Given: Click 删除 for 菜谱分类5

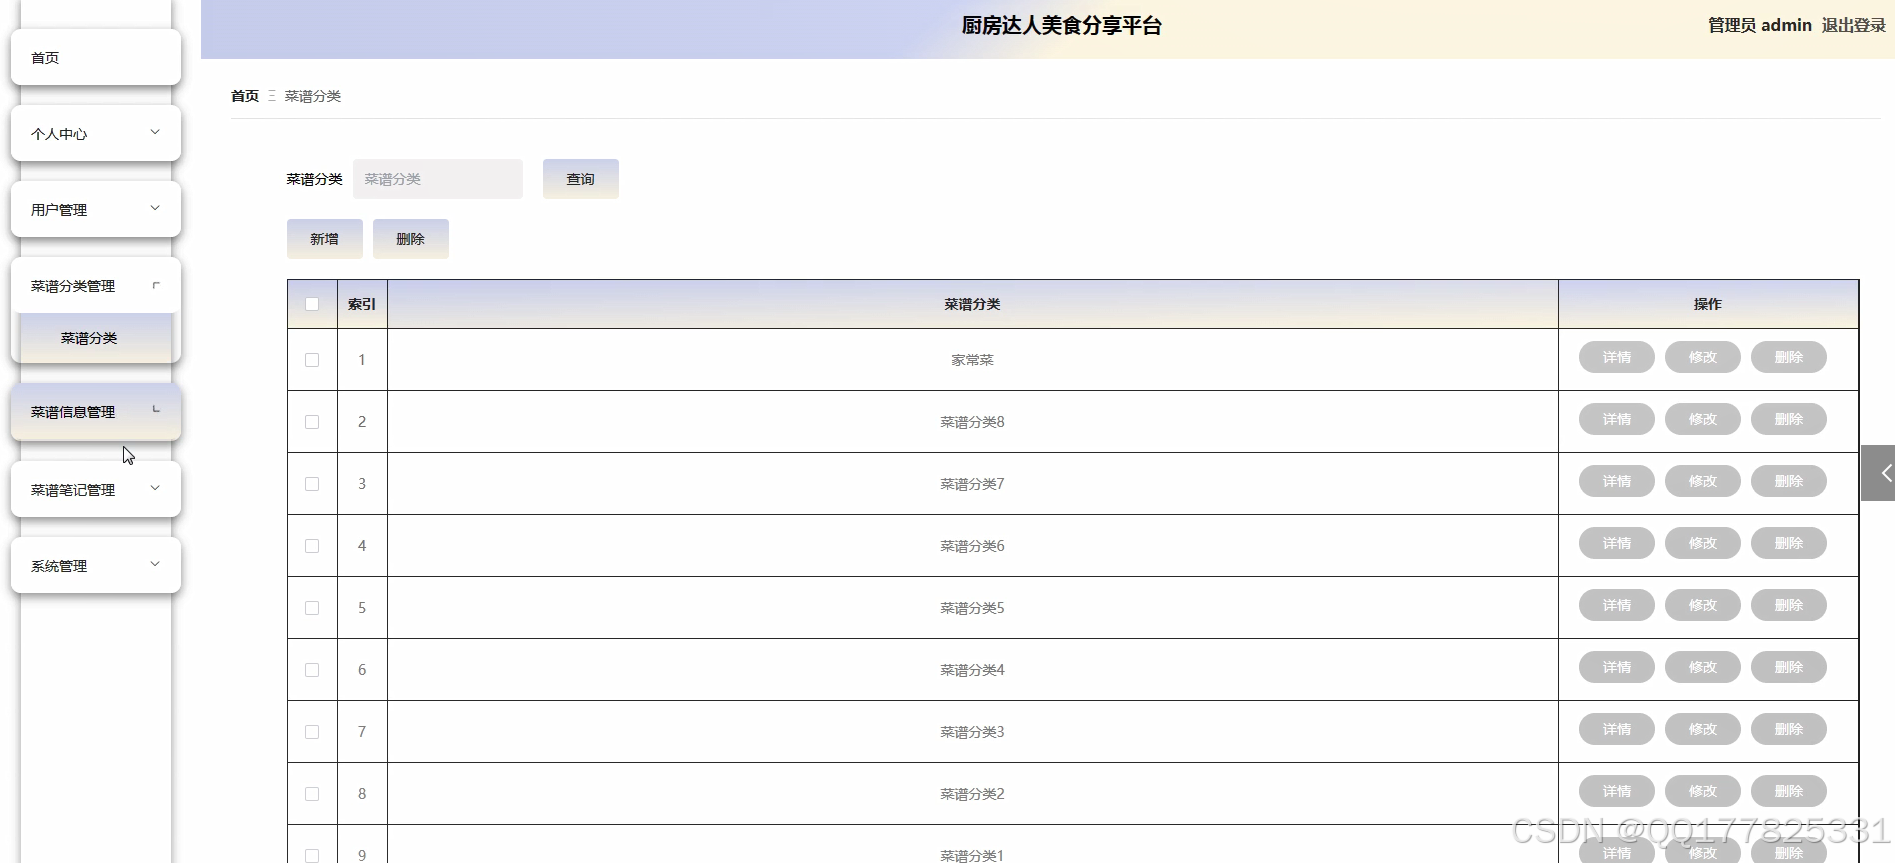Looking at the screenshot, I should tap(1789, 605).
